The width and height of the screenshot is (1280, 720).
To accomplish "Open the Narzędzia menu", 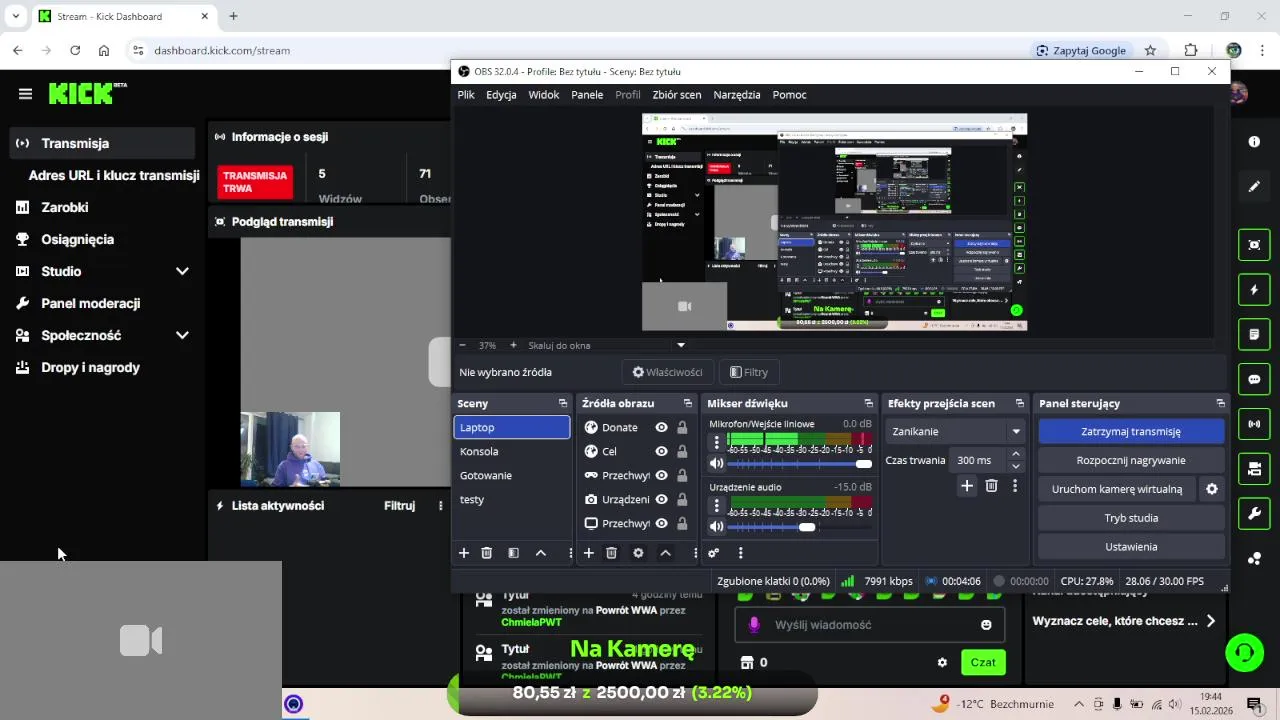I will click(x=737, y=95).
